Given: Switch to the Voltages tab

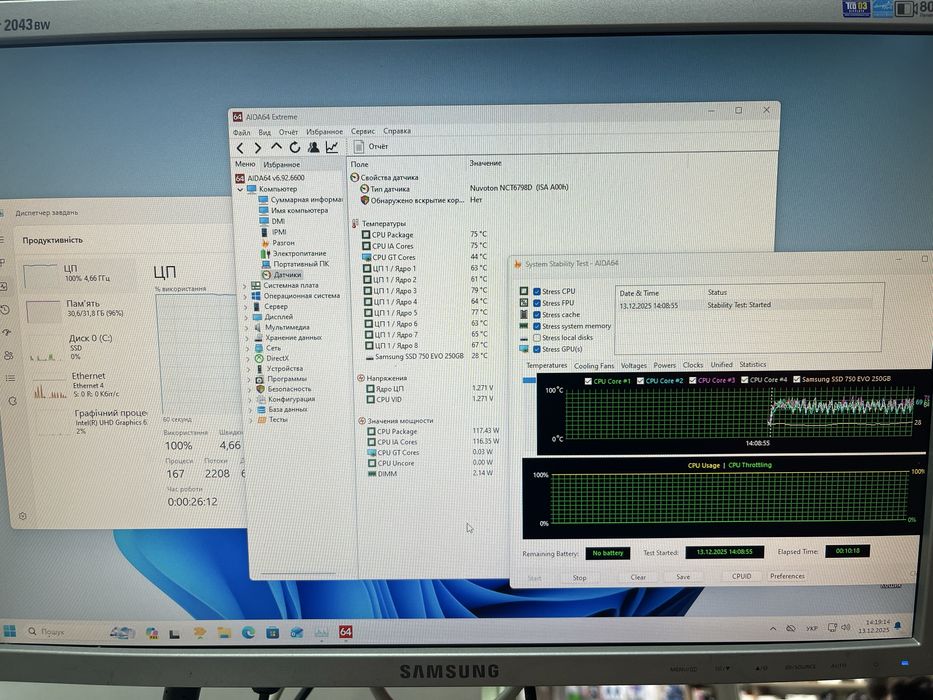Looking at the screenshot, I should click(633, 365).
